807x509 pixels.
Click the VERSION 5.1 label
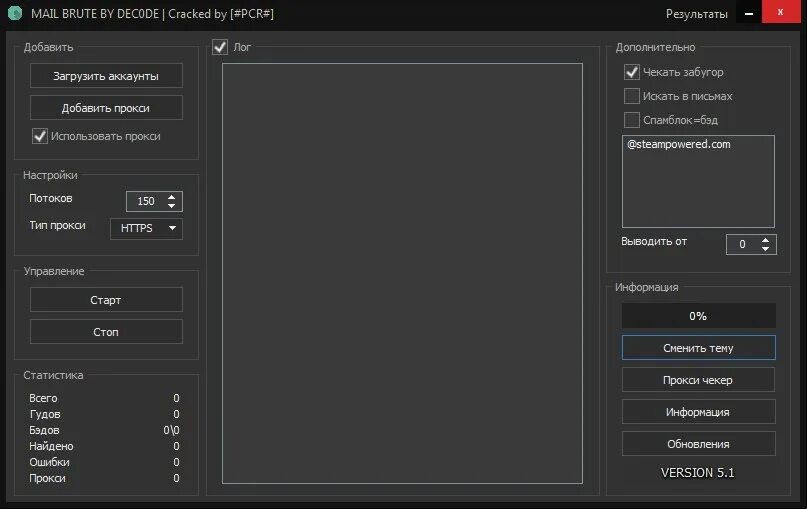[697, 472]
